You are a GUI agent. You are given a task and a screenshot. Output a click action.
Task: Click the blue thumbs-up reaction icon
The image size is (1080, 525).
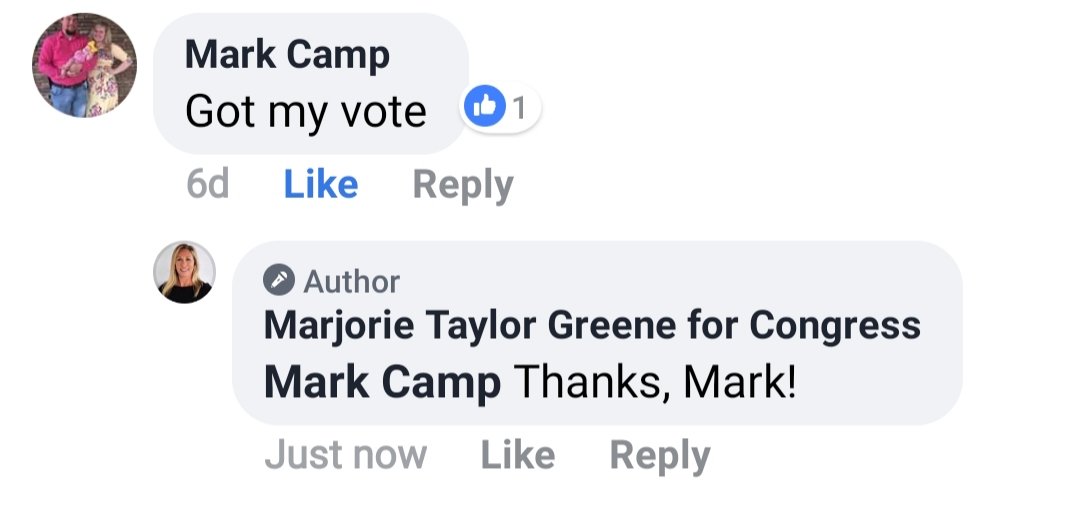pyautogui.click(x=485, y=106)
